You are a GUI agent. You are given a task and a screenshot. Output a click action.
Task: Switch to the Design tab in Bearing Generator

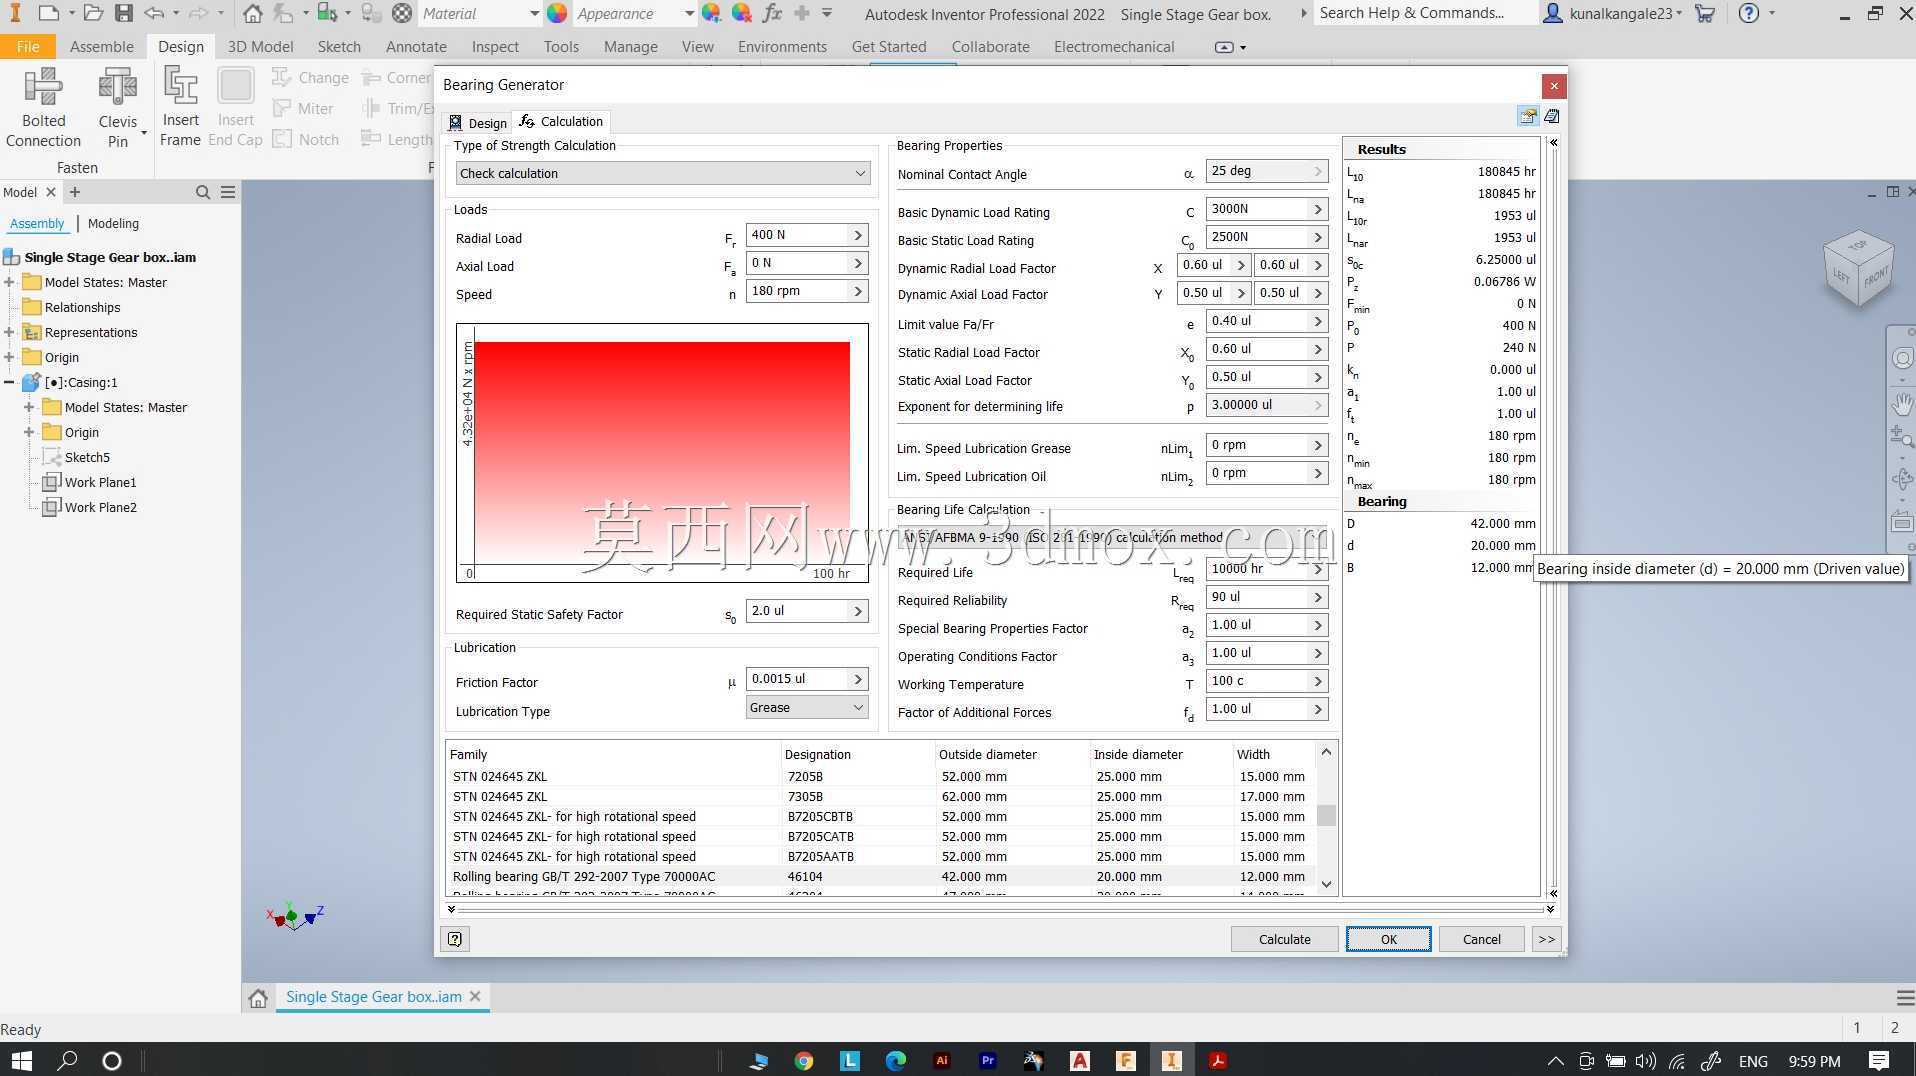click(477, 122)
